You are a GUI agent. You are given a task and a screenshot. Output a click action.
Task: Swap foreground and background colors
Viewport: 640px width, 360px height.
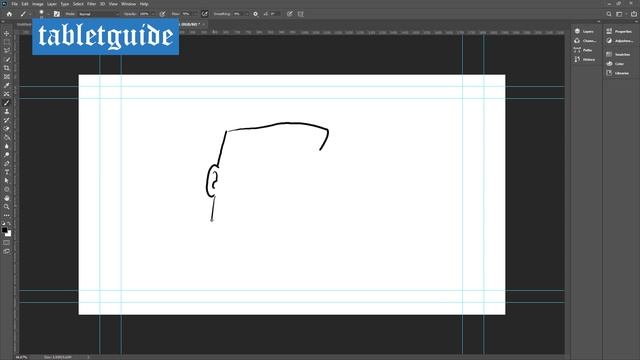click(x=9, y=224)
